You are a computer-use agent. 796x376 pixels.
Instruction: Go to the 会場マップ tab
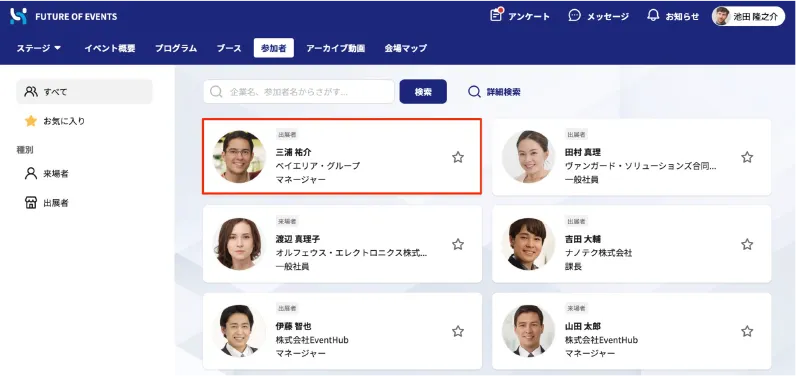tap(405, 48)
